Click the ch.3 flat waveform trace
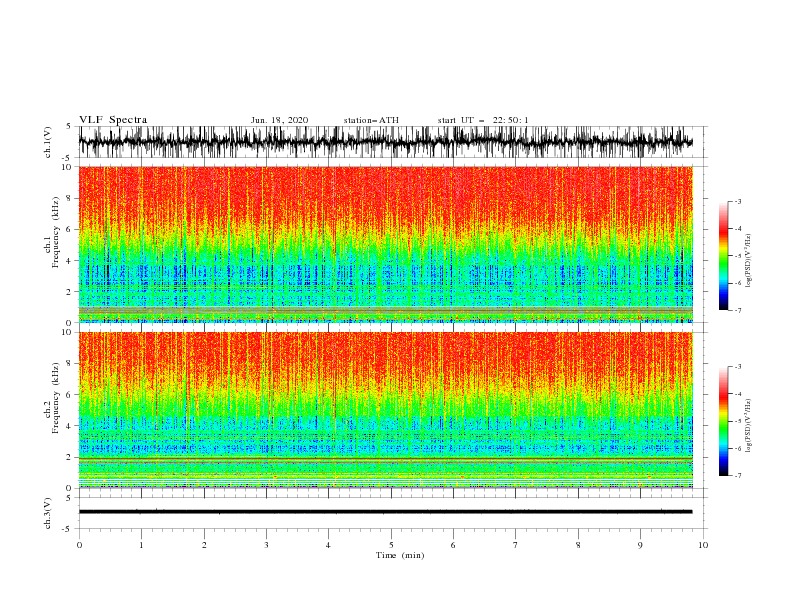 pyautogui.click(x=385, y=512)
